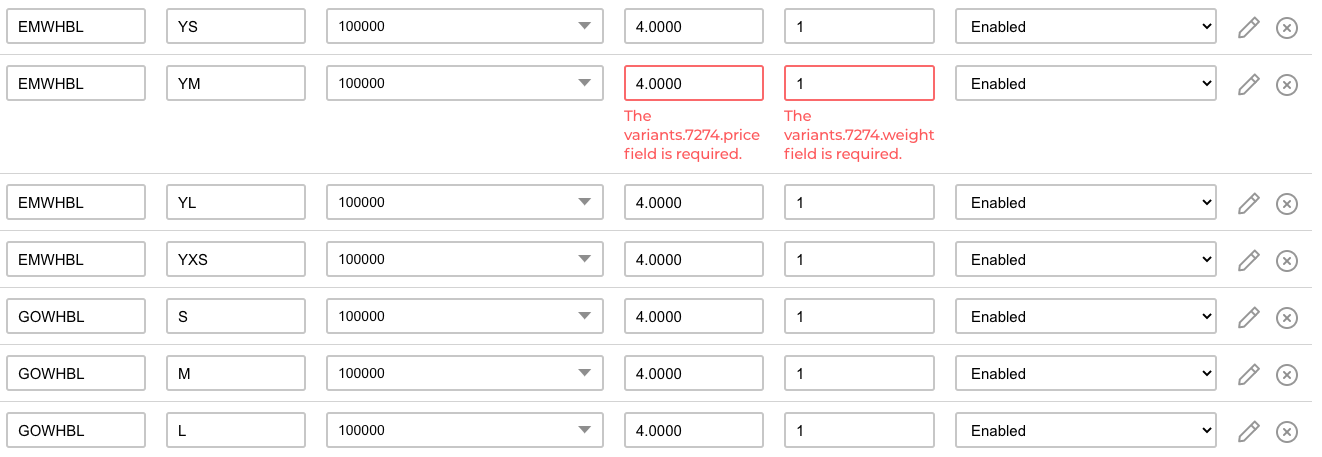The height and width of the screenshot is (457, 1322).
Task: Edit the GOWHBL S variant
Action: (1248, 317)
